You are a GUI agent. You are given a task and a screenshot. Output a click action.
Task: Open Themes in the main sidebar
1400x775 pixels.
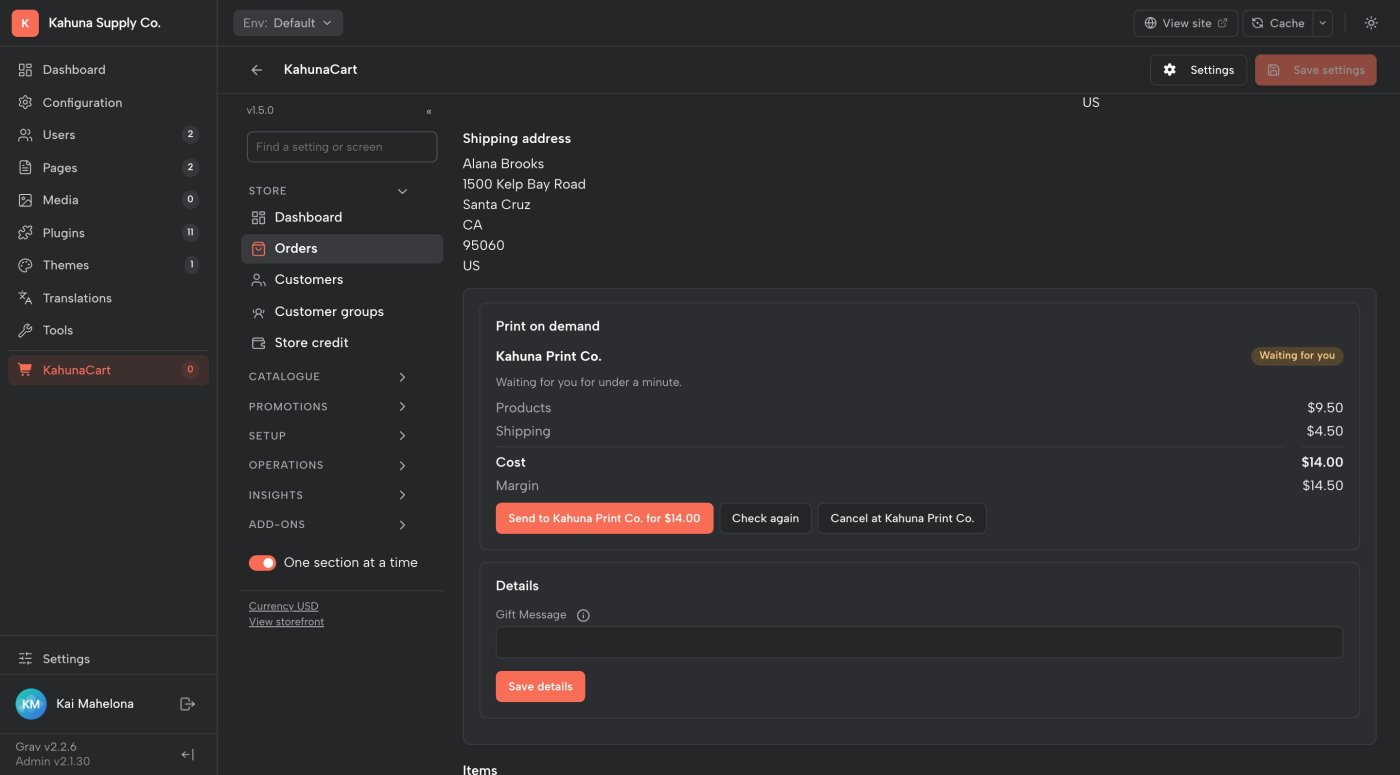tap(108, 265)
